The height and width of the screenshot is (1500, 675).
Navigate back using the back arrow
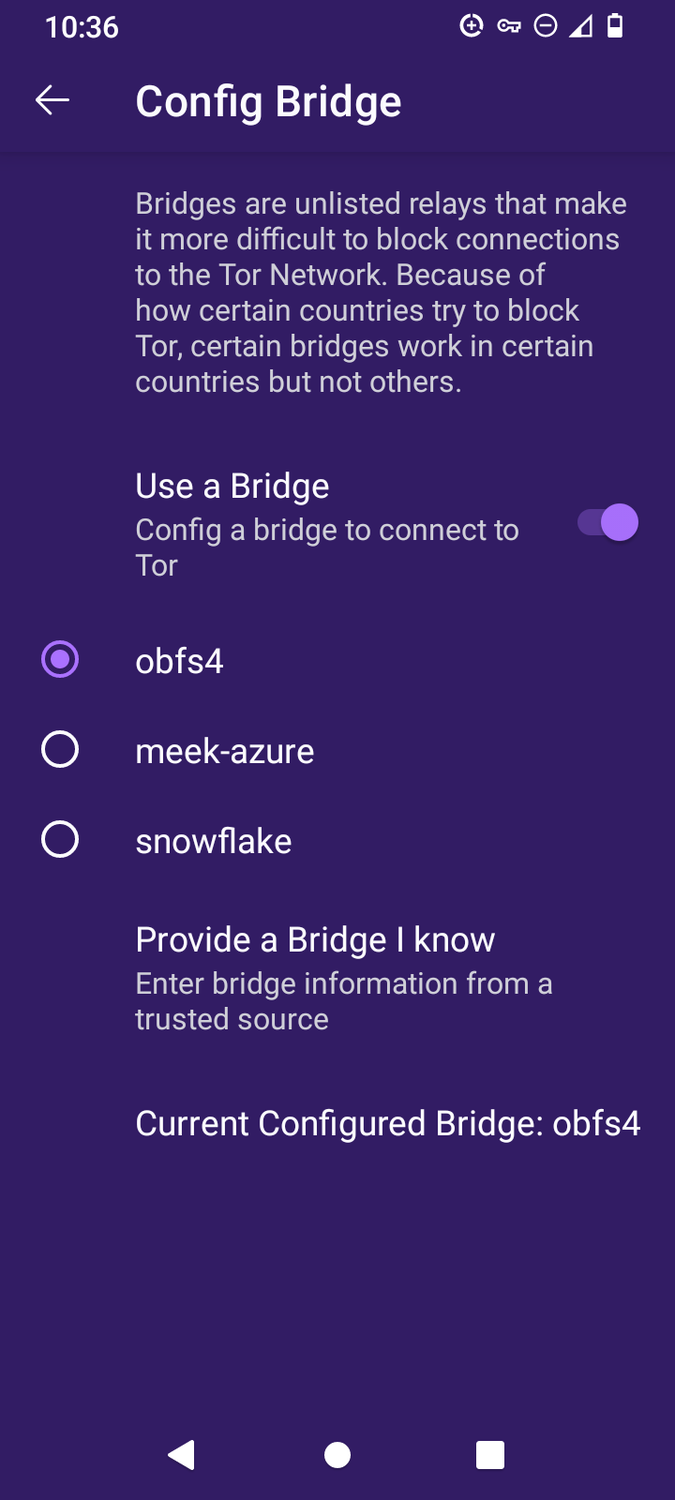pyautogui.click(x=52, y=99)
